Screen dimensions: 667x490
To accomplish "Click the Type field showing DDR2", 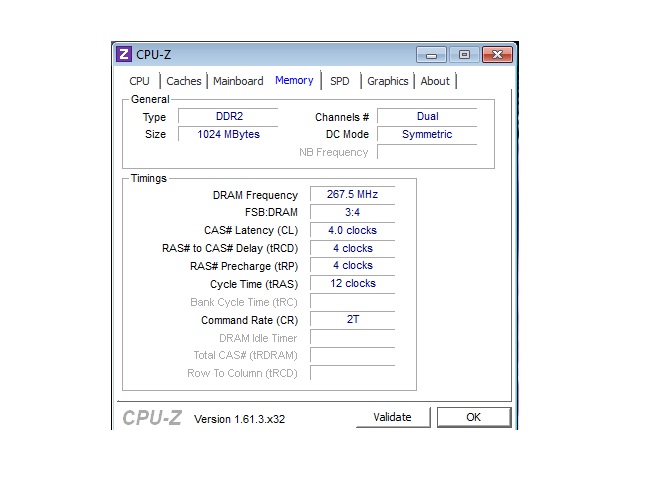I will click(x=228, y=117).
